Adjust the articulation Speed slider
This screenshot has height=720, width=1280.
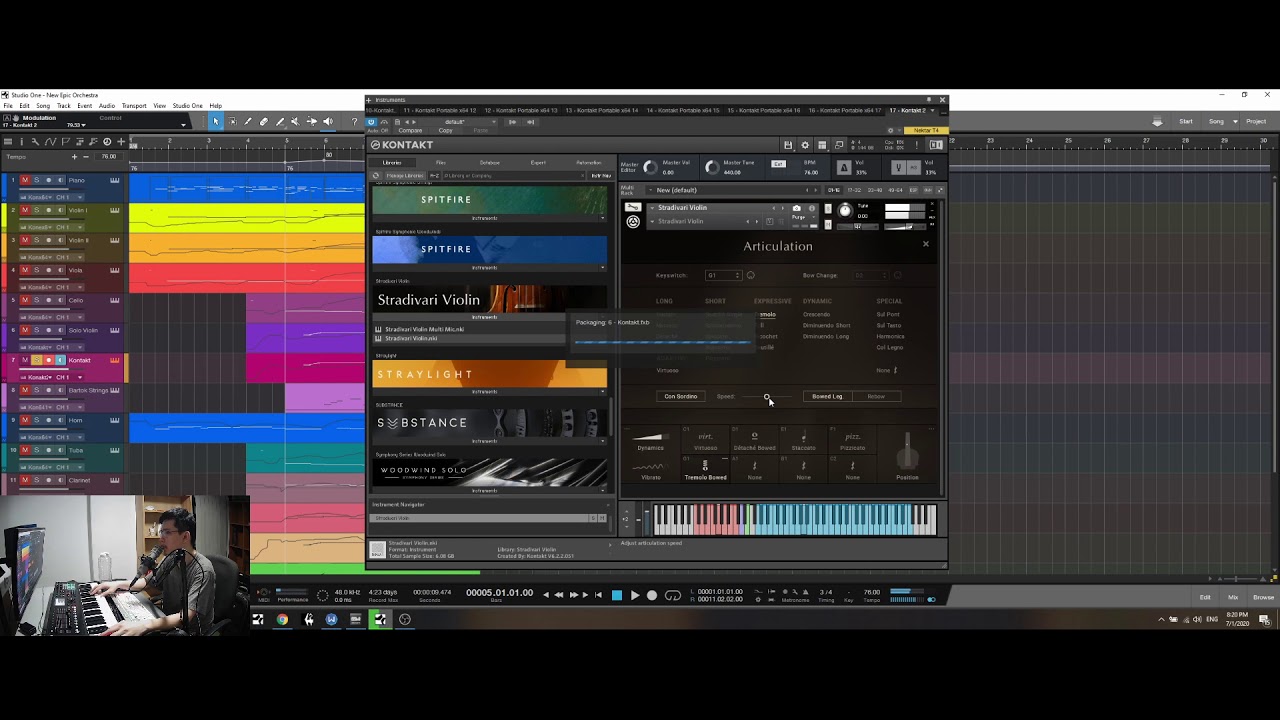[x=765, y=396]
